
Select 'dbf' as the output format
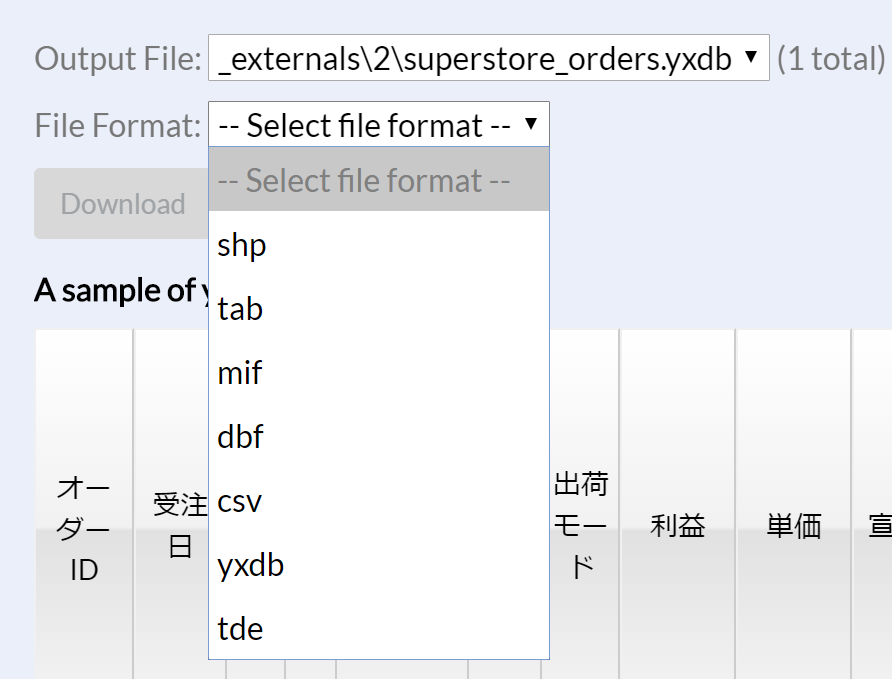click(240, 437)
